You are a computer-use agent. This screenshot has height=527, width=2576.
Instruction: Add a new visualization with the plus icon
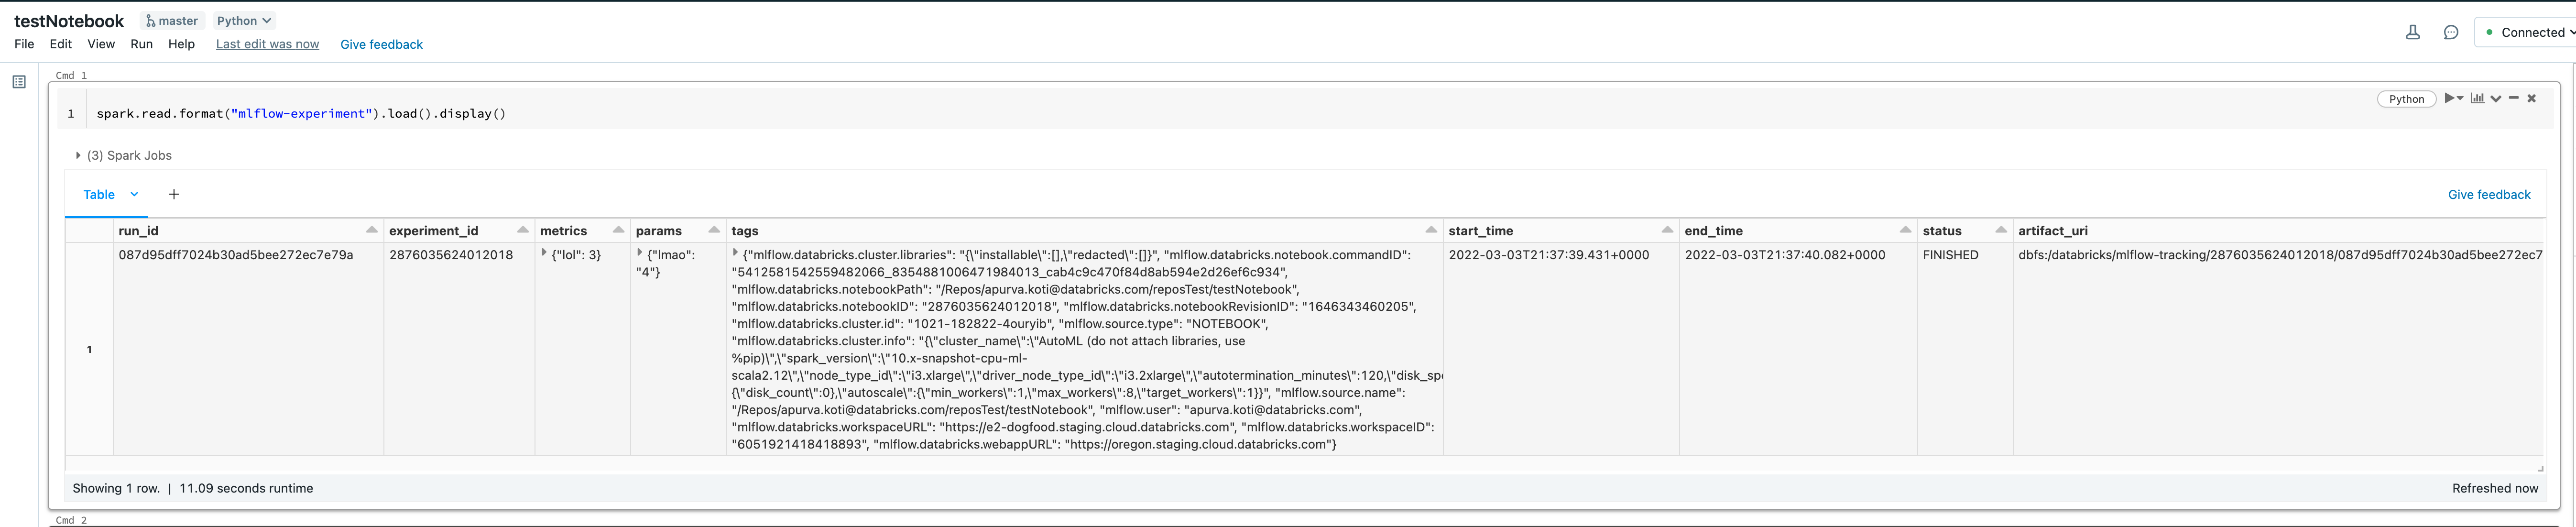point(173,194)
